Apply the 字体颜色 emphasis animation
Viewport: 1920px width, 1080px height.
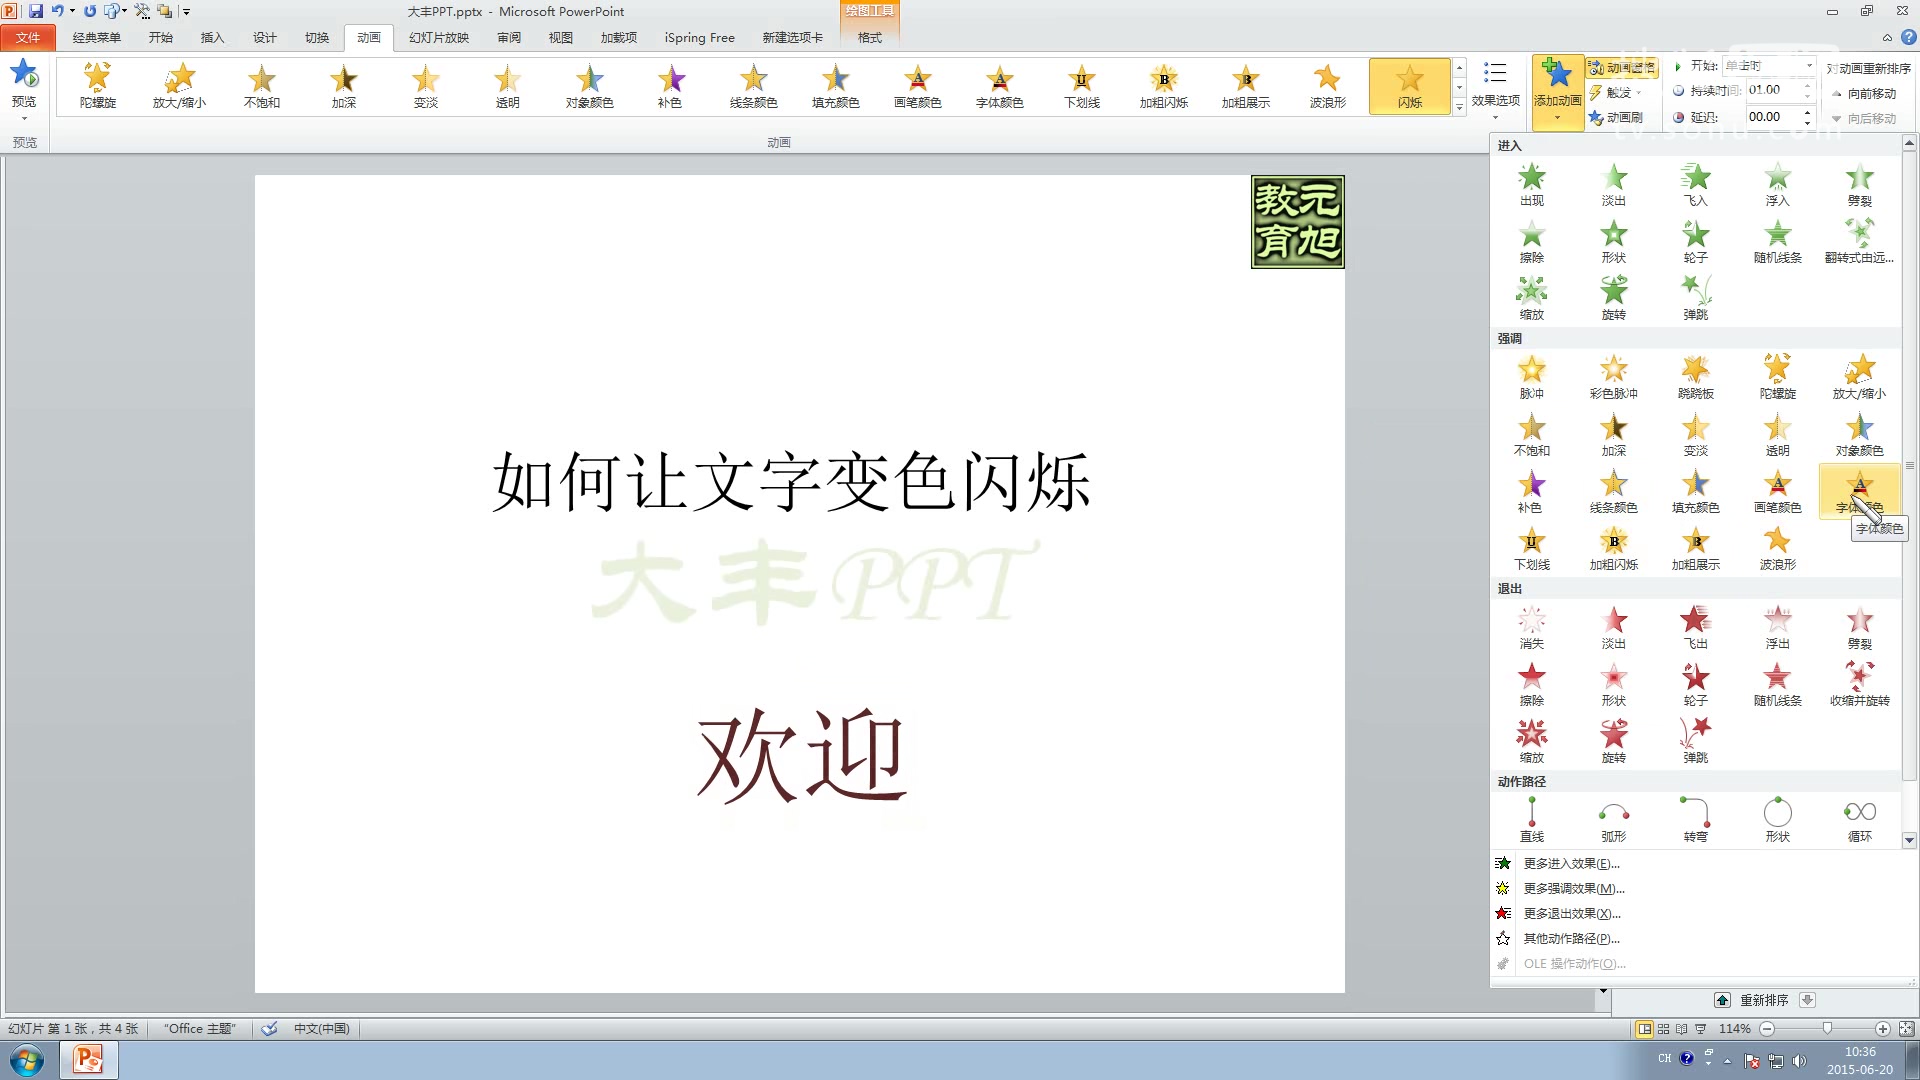(1859, 490)
